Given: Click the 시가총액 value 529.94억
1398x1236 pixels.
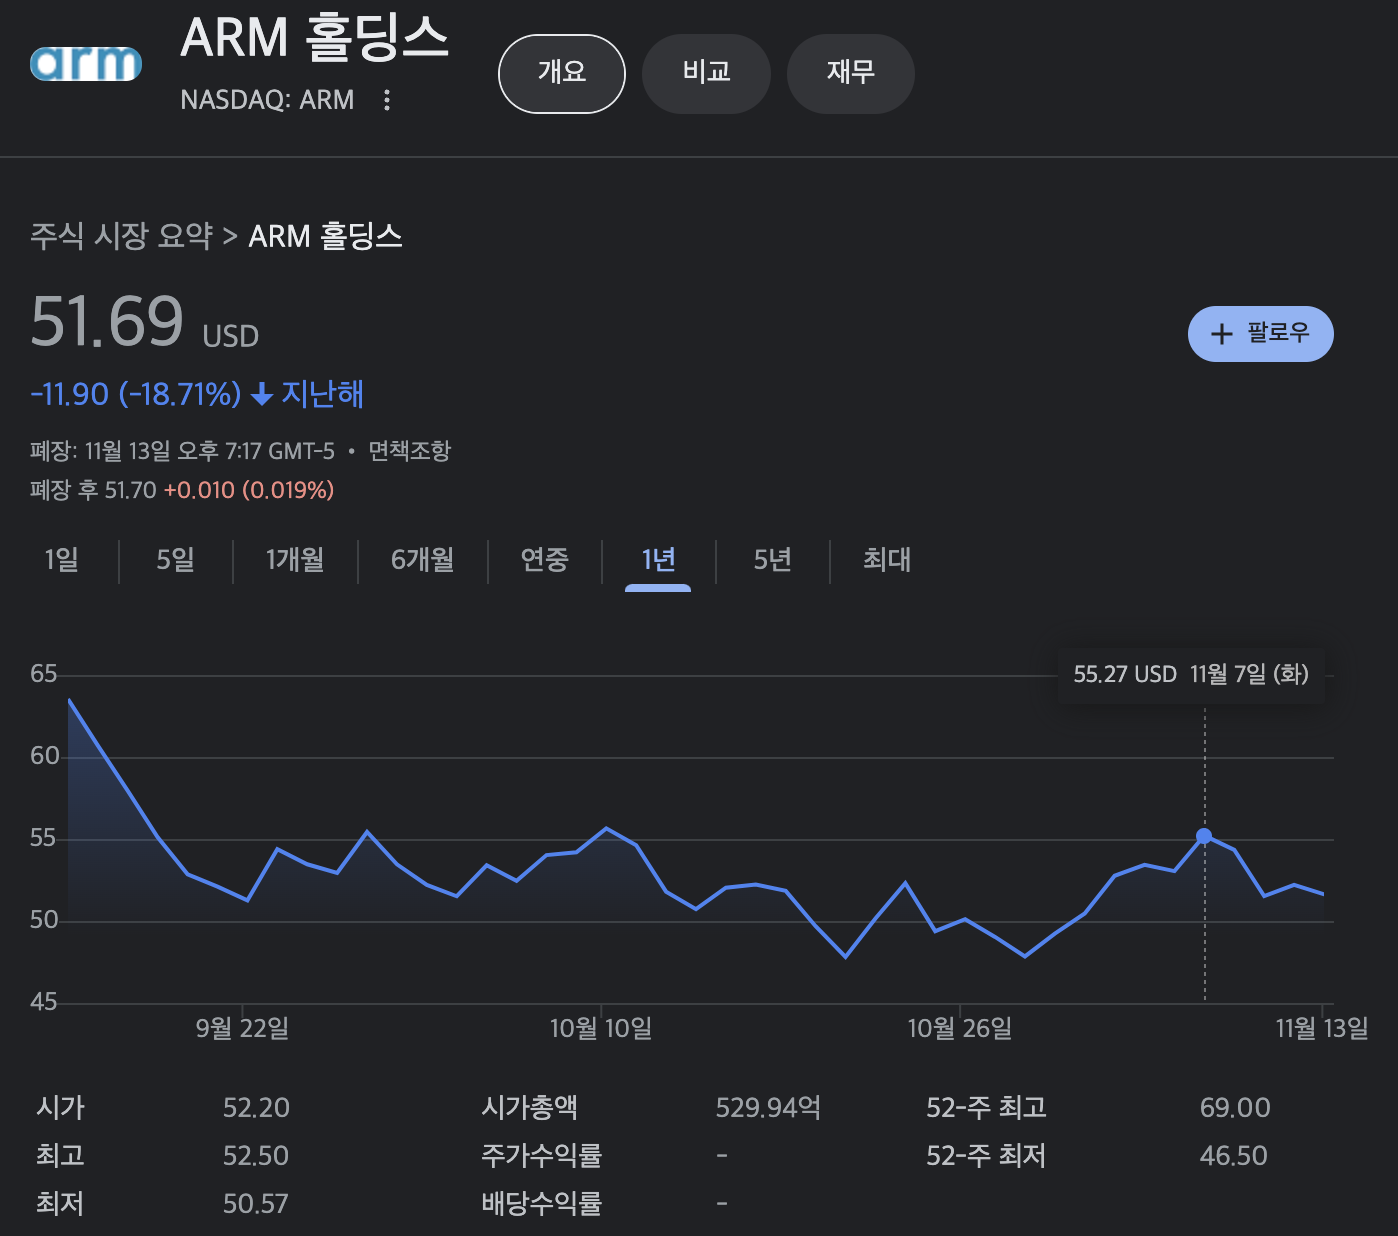Looking at the screenshot, I should coord(768,1108).
